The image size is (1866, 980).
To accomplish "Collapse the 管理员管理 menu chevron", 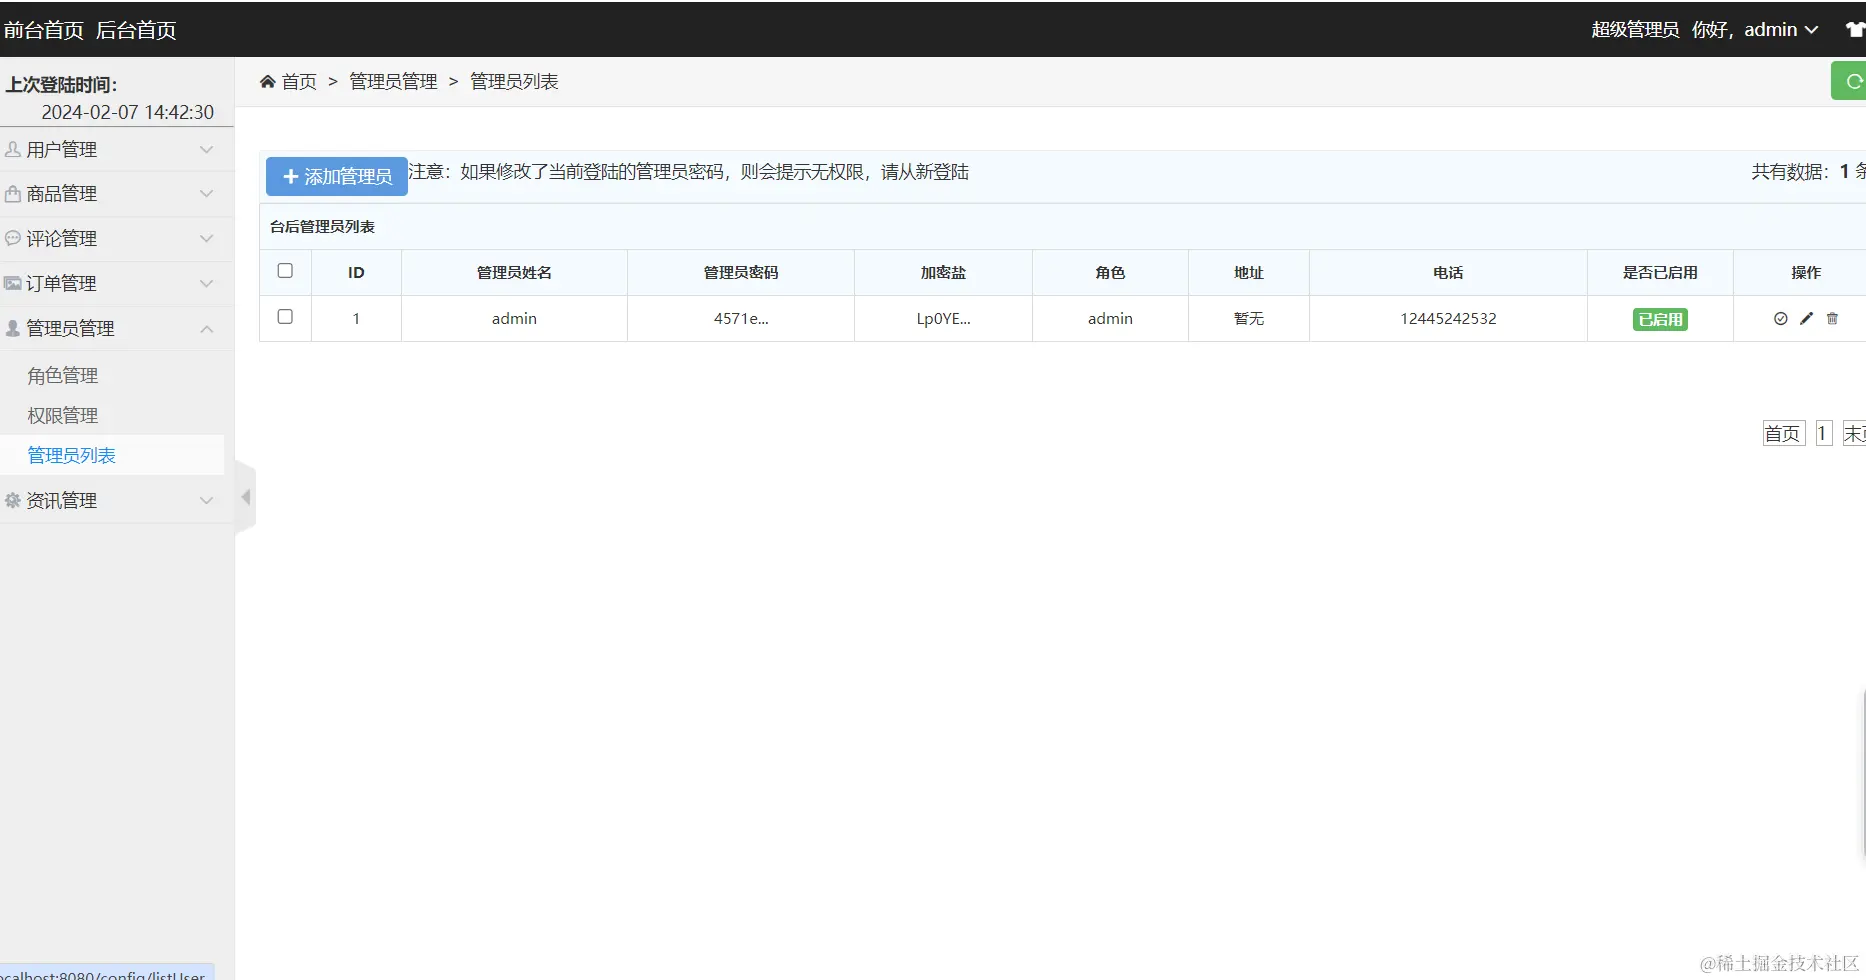I will (207, 329).
